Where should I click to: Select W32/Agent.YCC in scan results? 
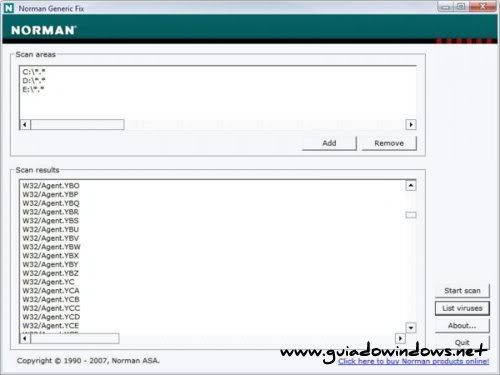tap(51, 308)
